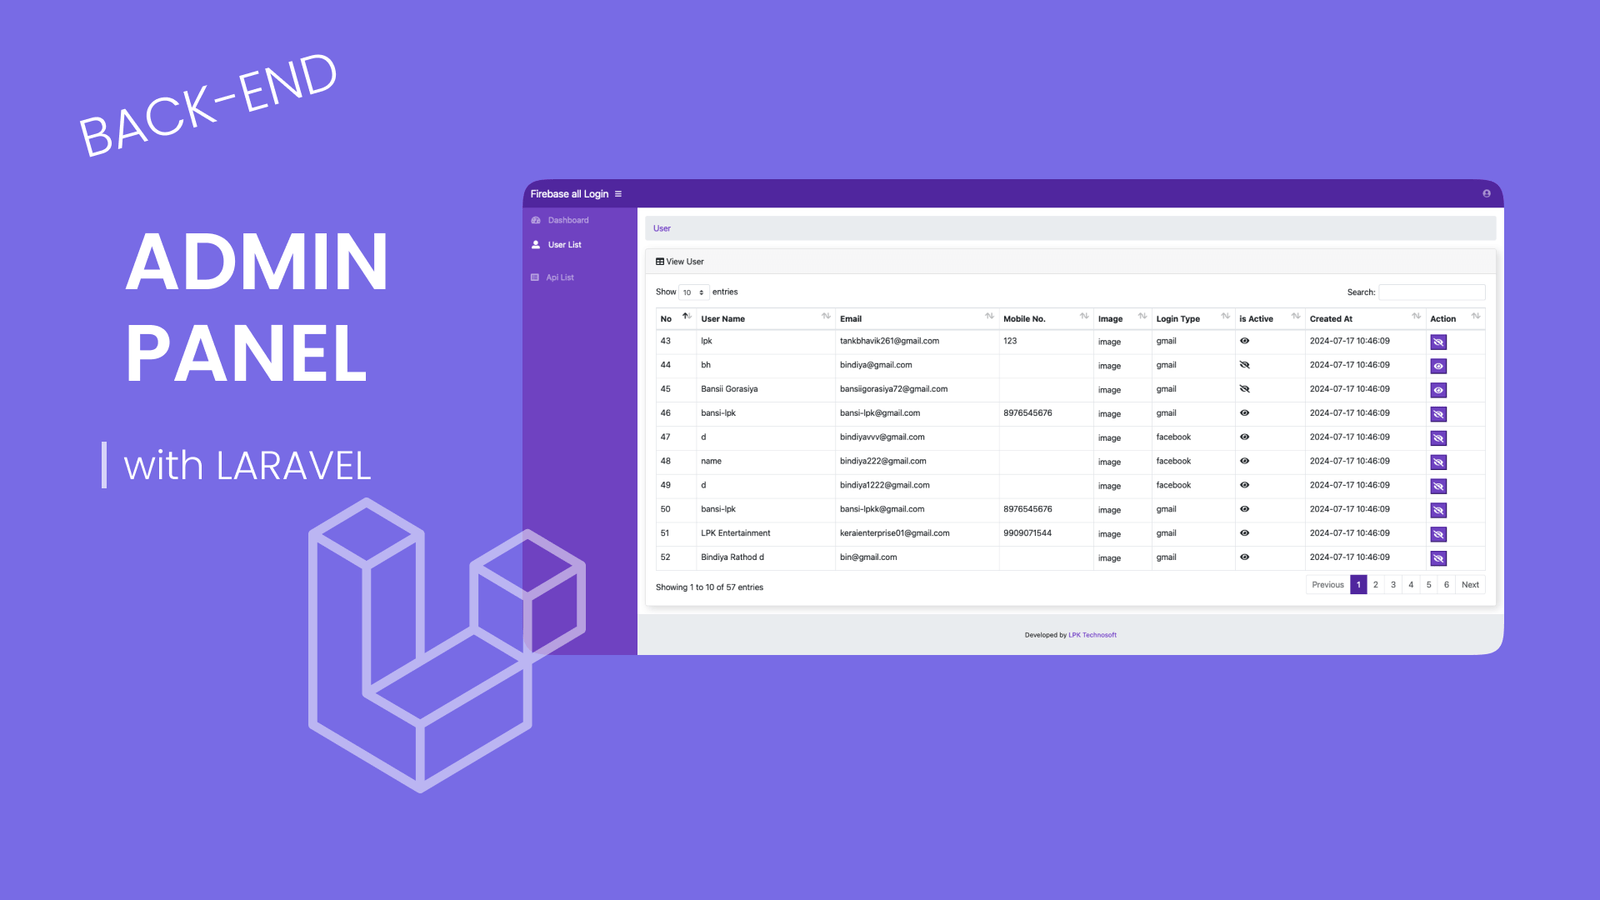Screen dimensions: 1600x900
Task: Select email bin@gmail.com
Action: [869, 557]
